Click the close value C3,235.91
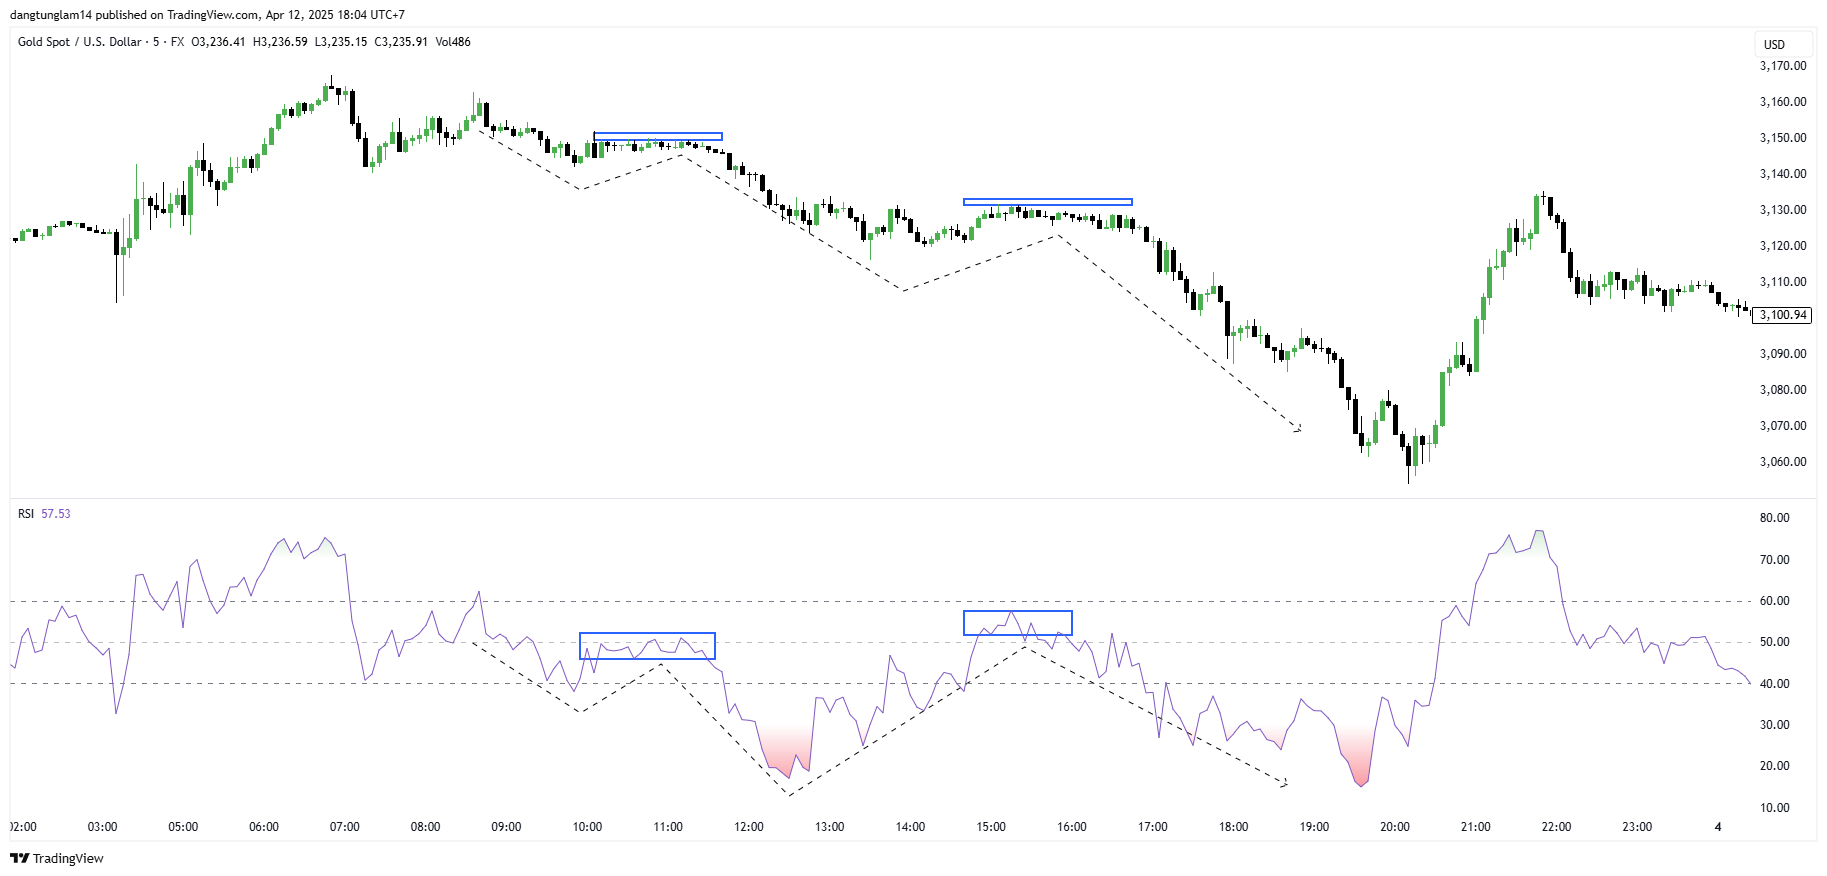Screen dimensions: 1827x876 (x=401, y=42)
